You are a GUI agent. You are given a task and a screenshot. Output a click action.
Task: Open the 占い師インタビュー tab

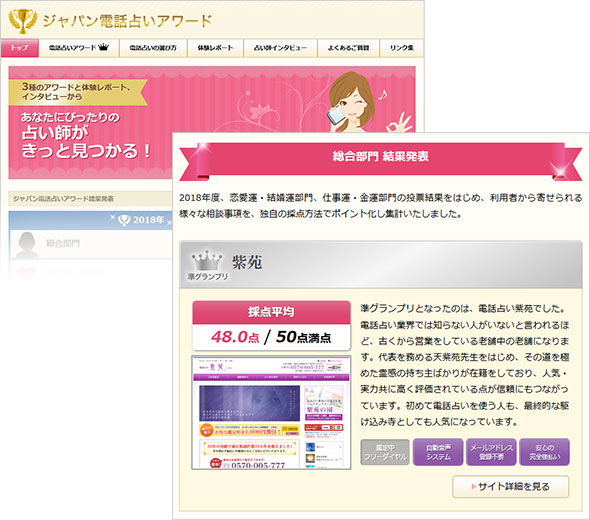280,48
